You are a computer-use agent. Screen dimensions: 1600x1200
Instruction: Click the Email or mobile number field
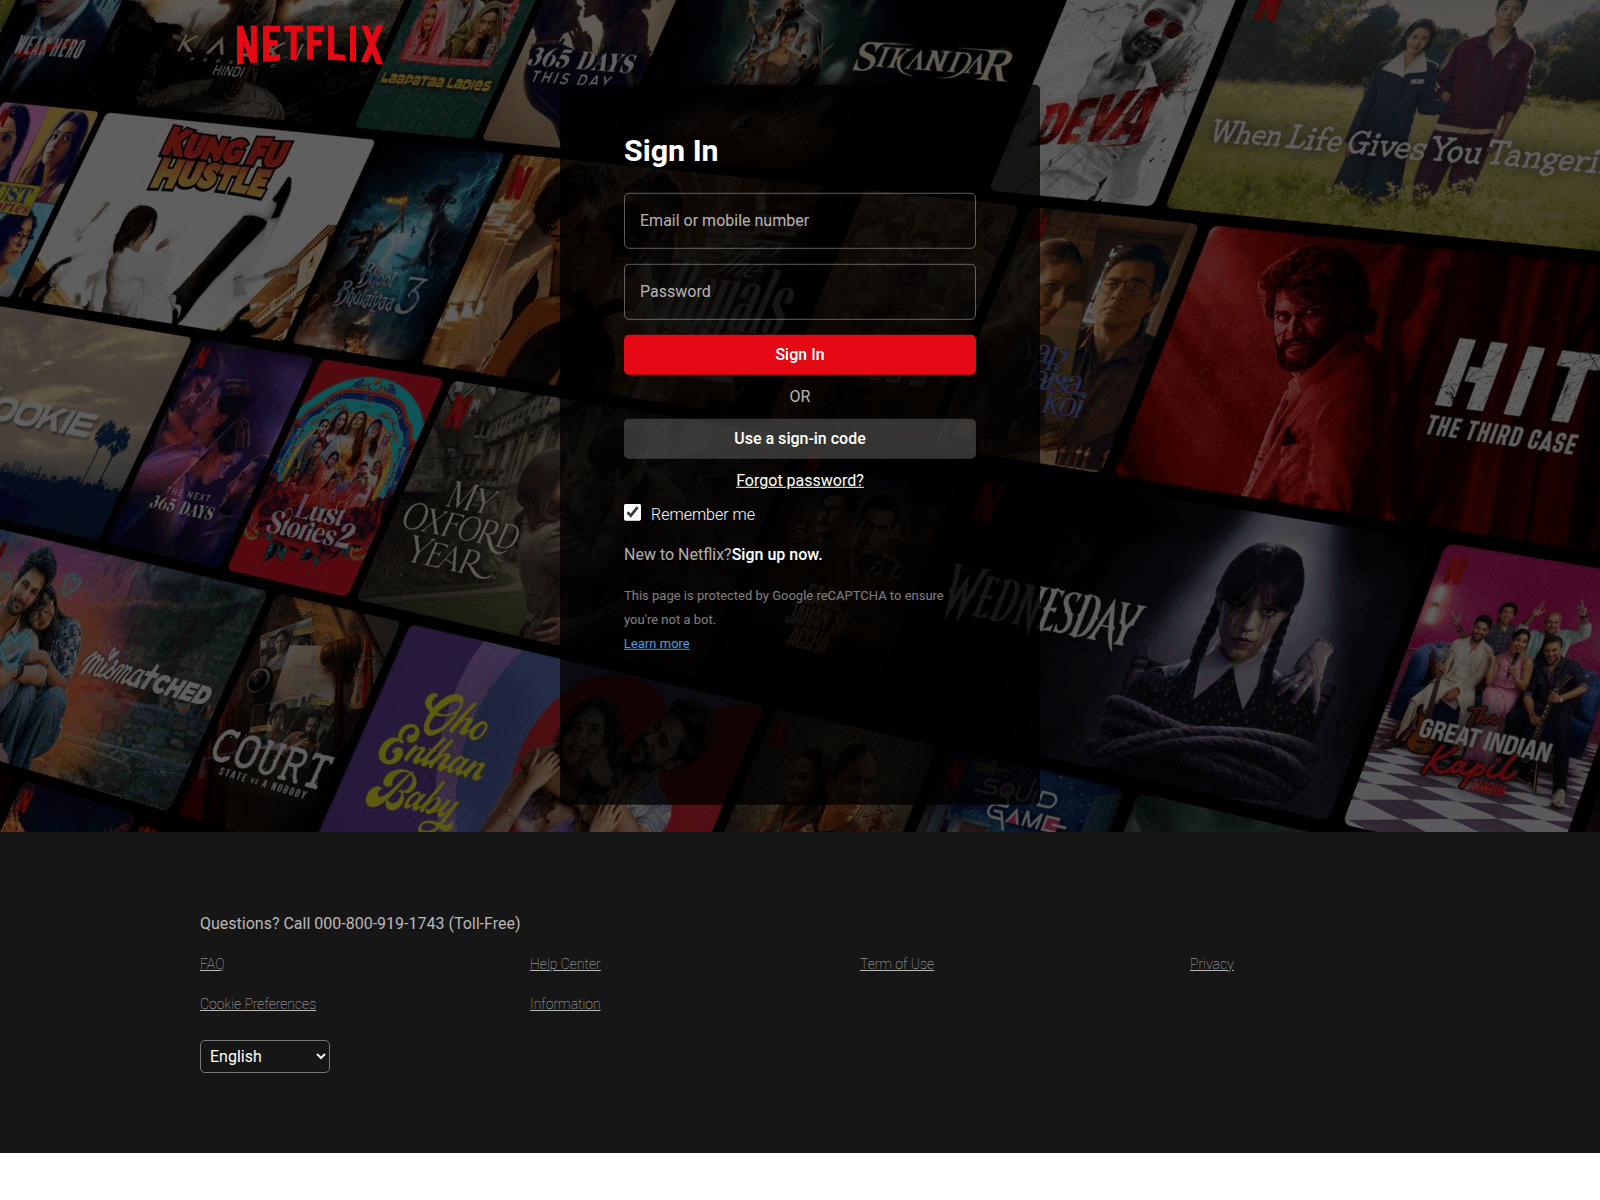coord(799,221)
